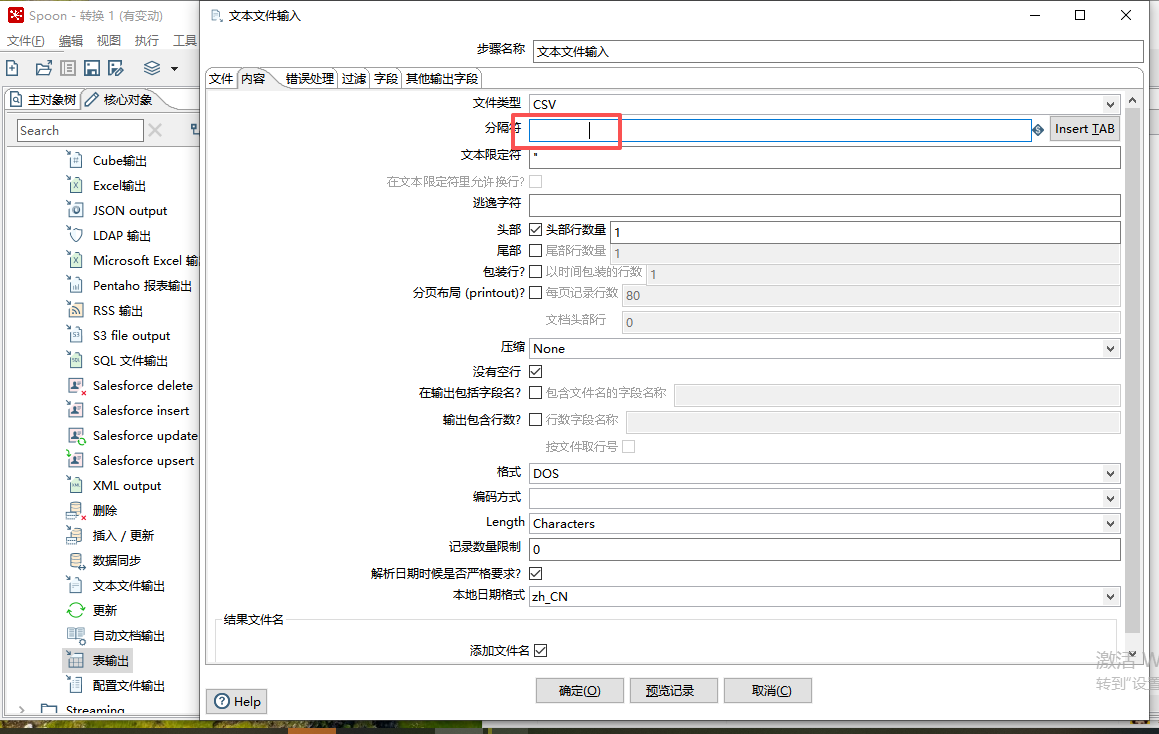Select the Salesforce upsert step icon

(x=75, y=460)
